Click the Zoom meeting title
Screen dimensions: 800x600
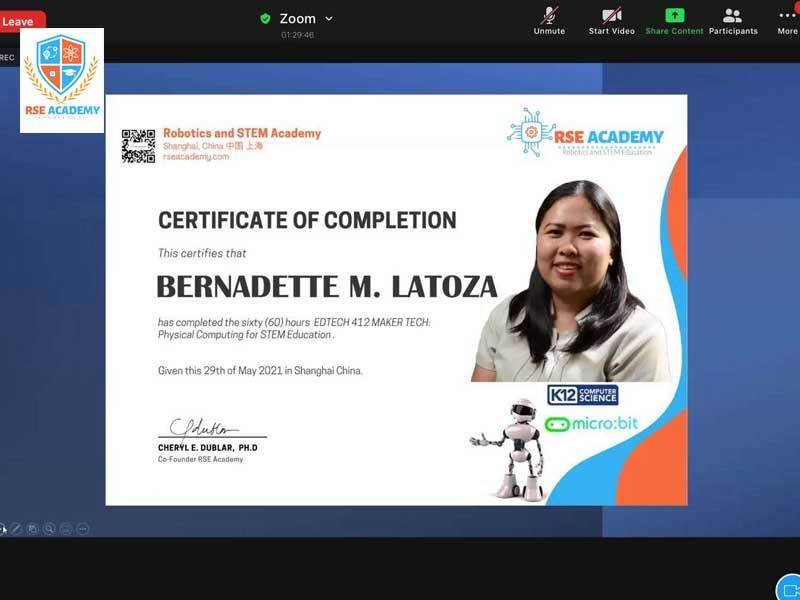click(x=297, y=18)
